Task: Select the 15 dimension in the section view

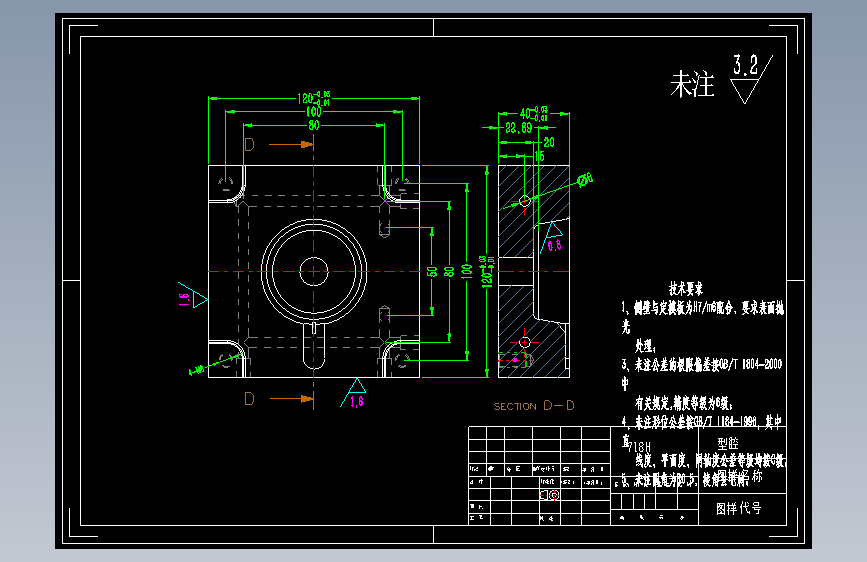Action: 539,157
